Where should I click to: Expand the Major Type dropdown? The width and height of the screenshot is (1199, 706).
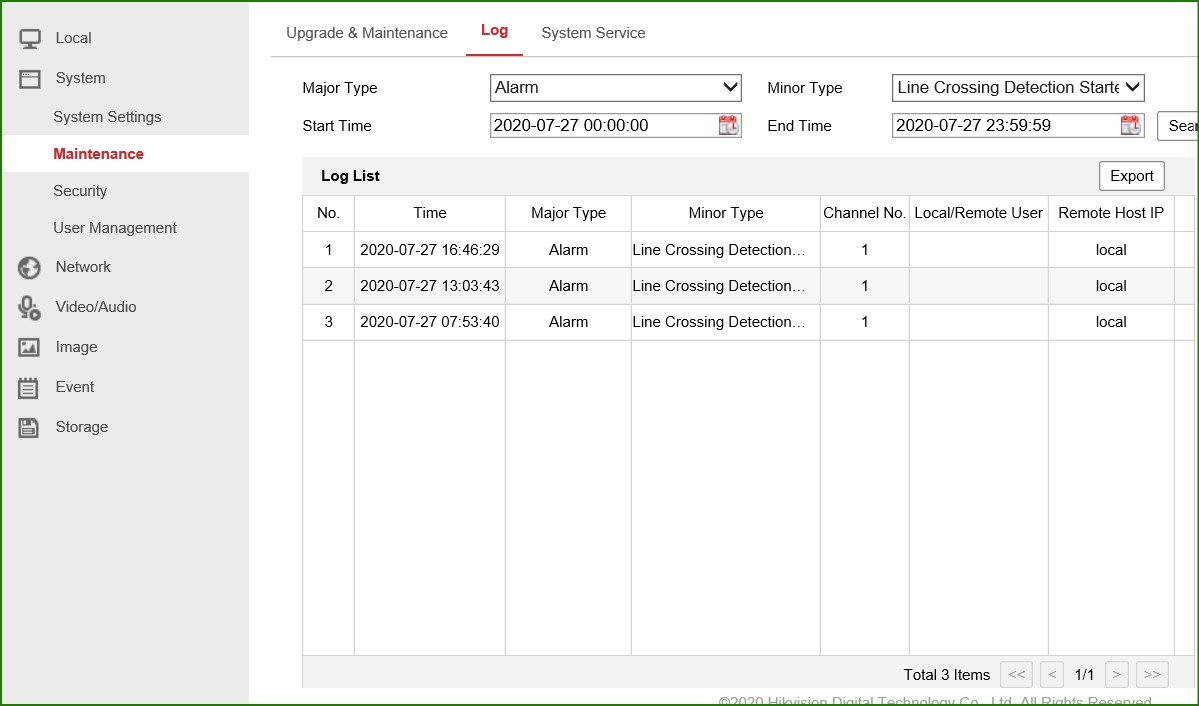[x=615, y=88]
